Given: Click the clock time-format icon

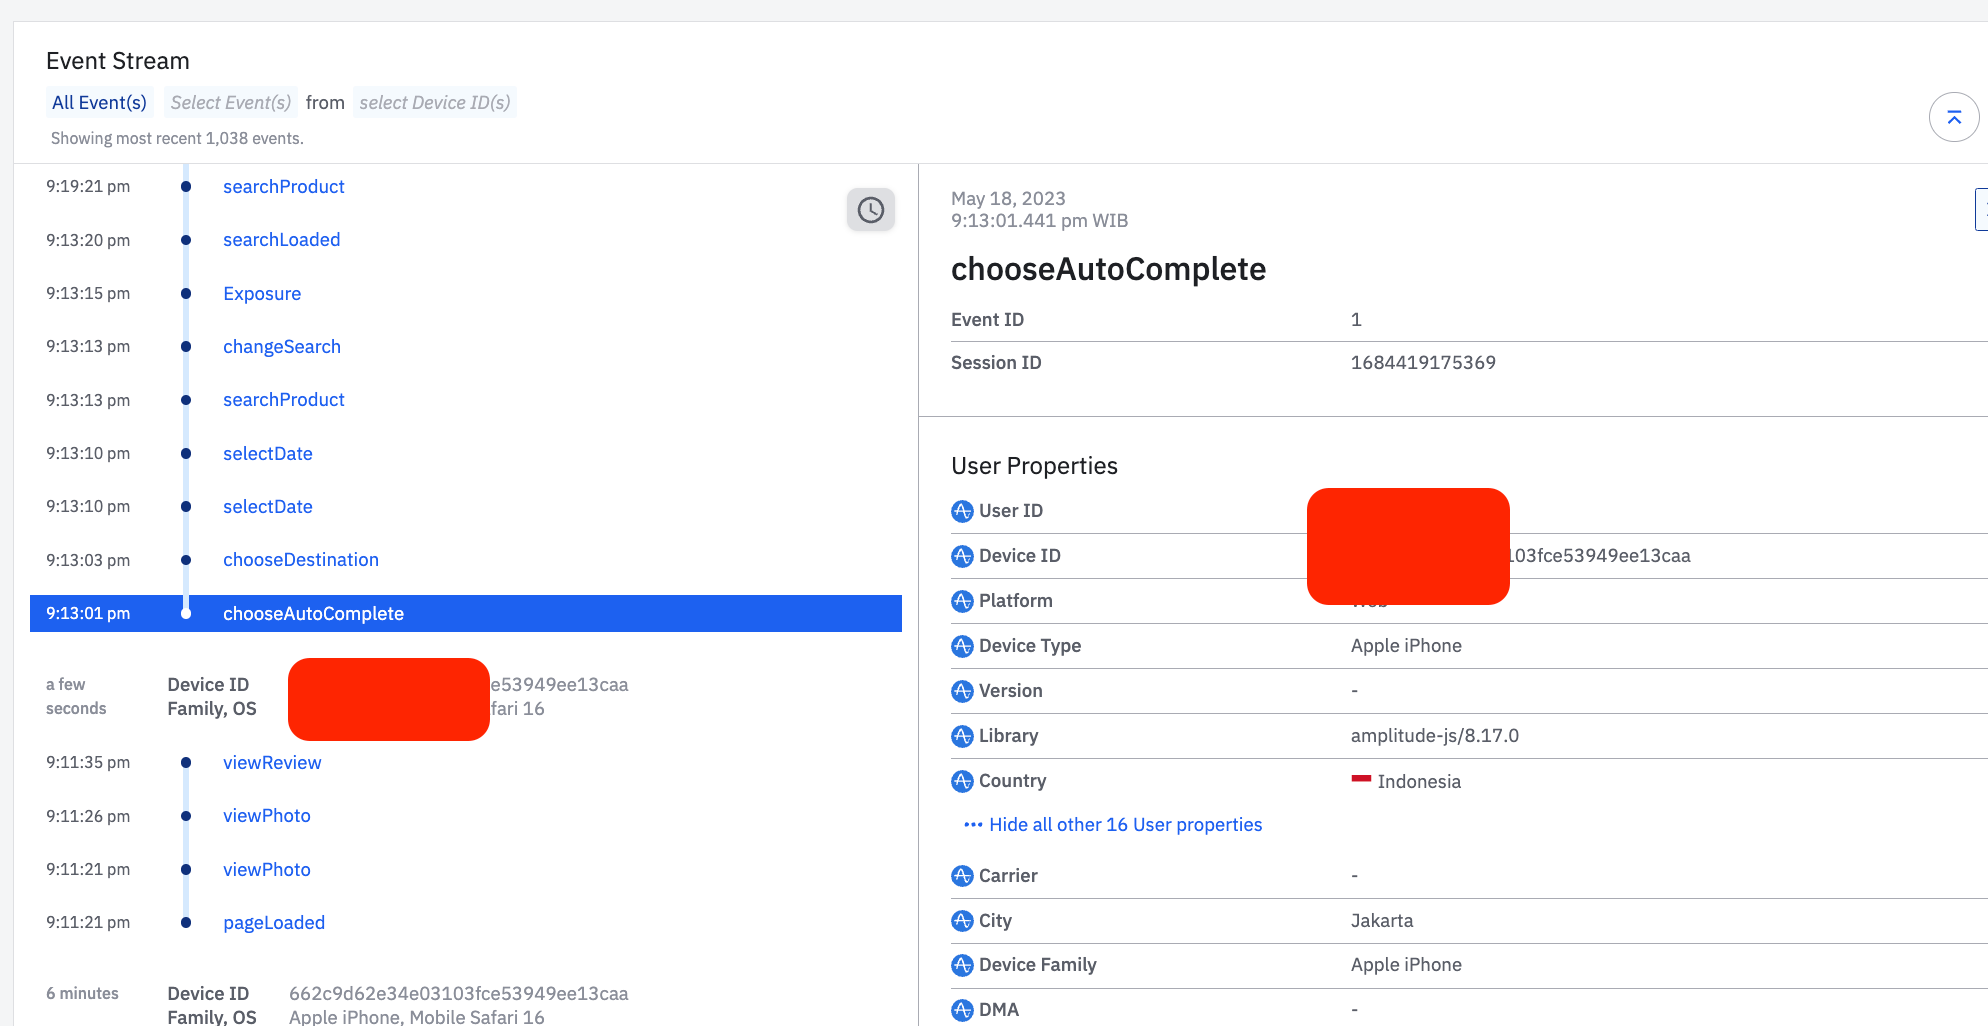Looking at the screenshot, I should pyautogui.click(x=871, y=210).
